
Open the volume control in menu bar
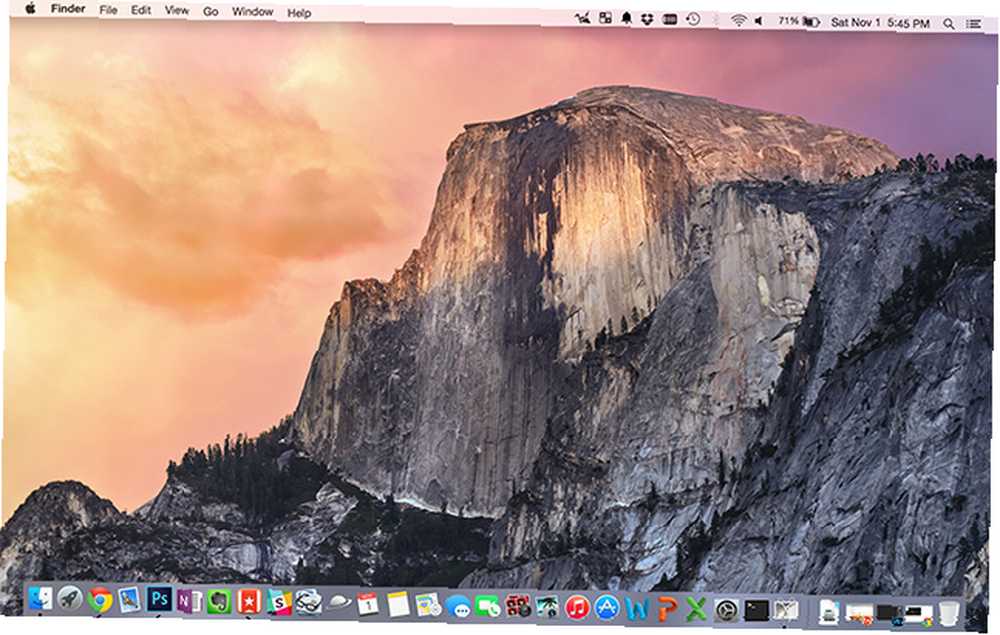[759, 21]
